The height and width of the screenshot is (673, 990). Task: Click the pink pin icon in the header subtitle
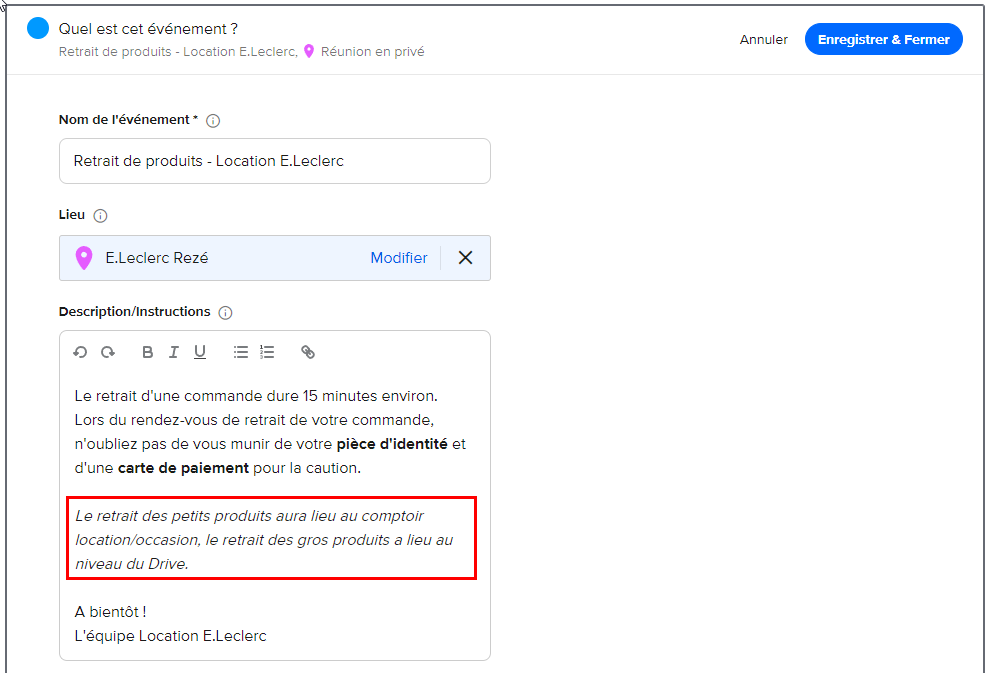point(309,51)
